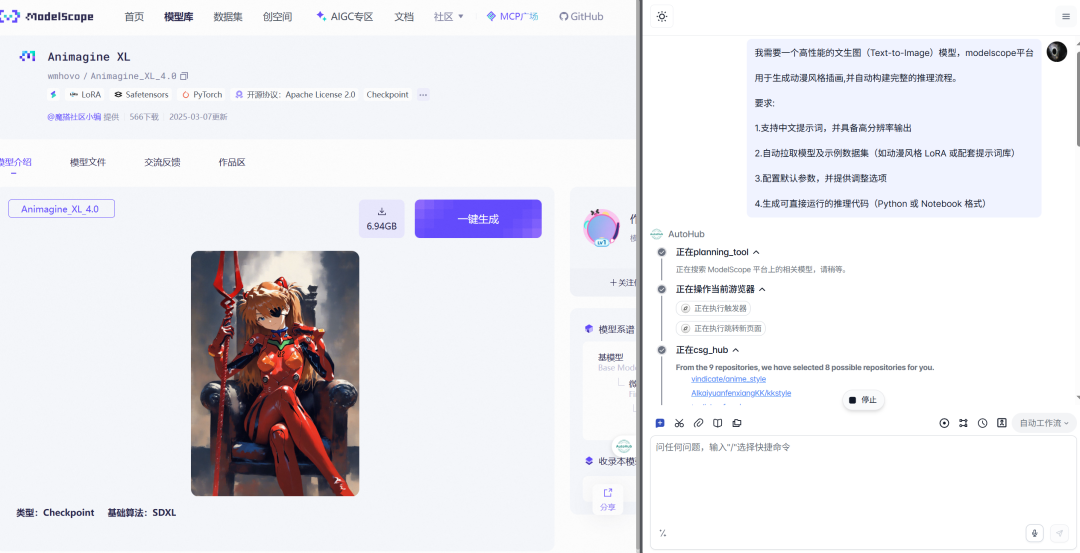The height and width of the screenshot is (553, 1080).
Task: Stop generation with 停止 button
Action: click(863, 400)
